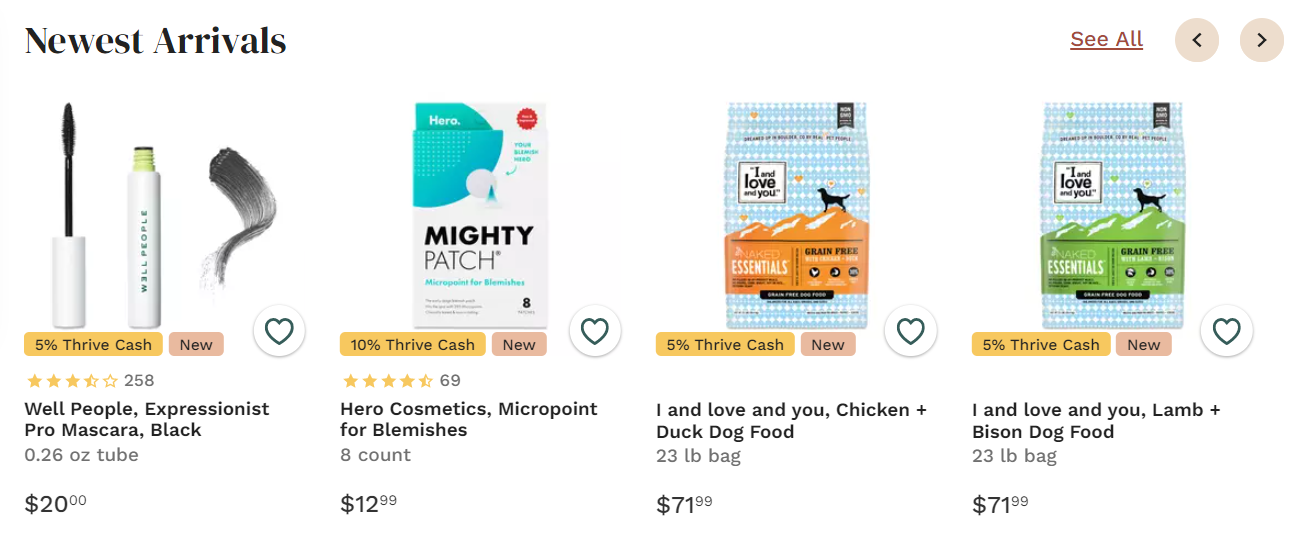Click the 10% Thrive Cash badge
Screen dimensions: 1308x540
coord(412,345)
